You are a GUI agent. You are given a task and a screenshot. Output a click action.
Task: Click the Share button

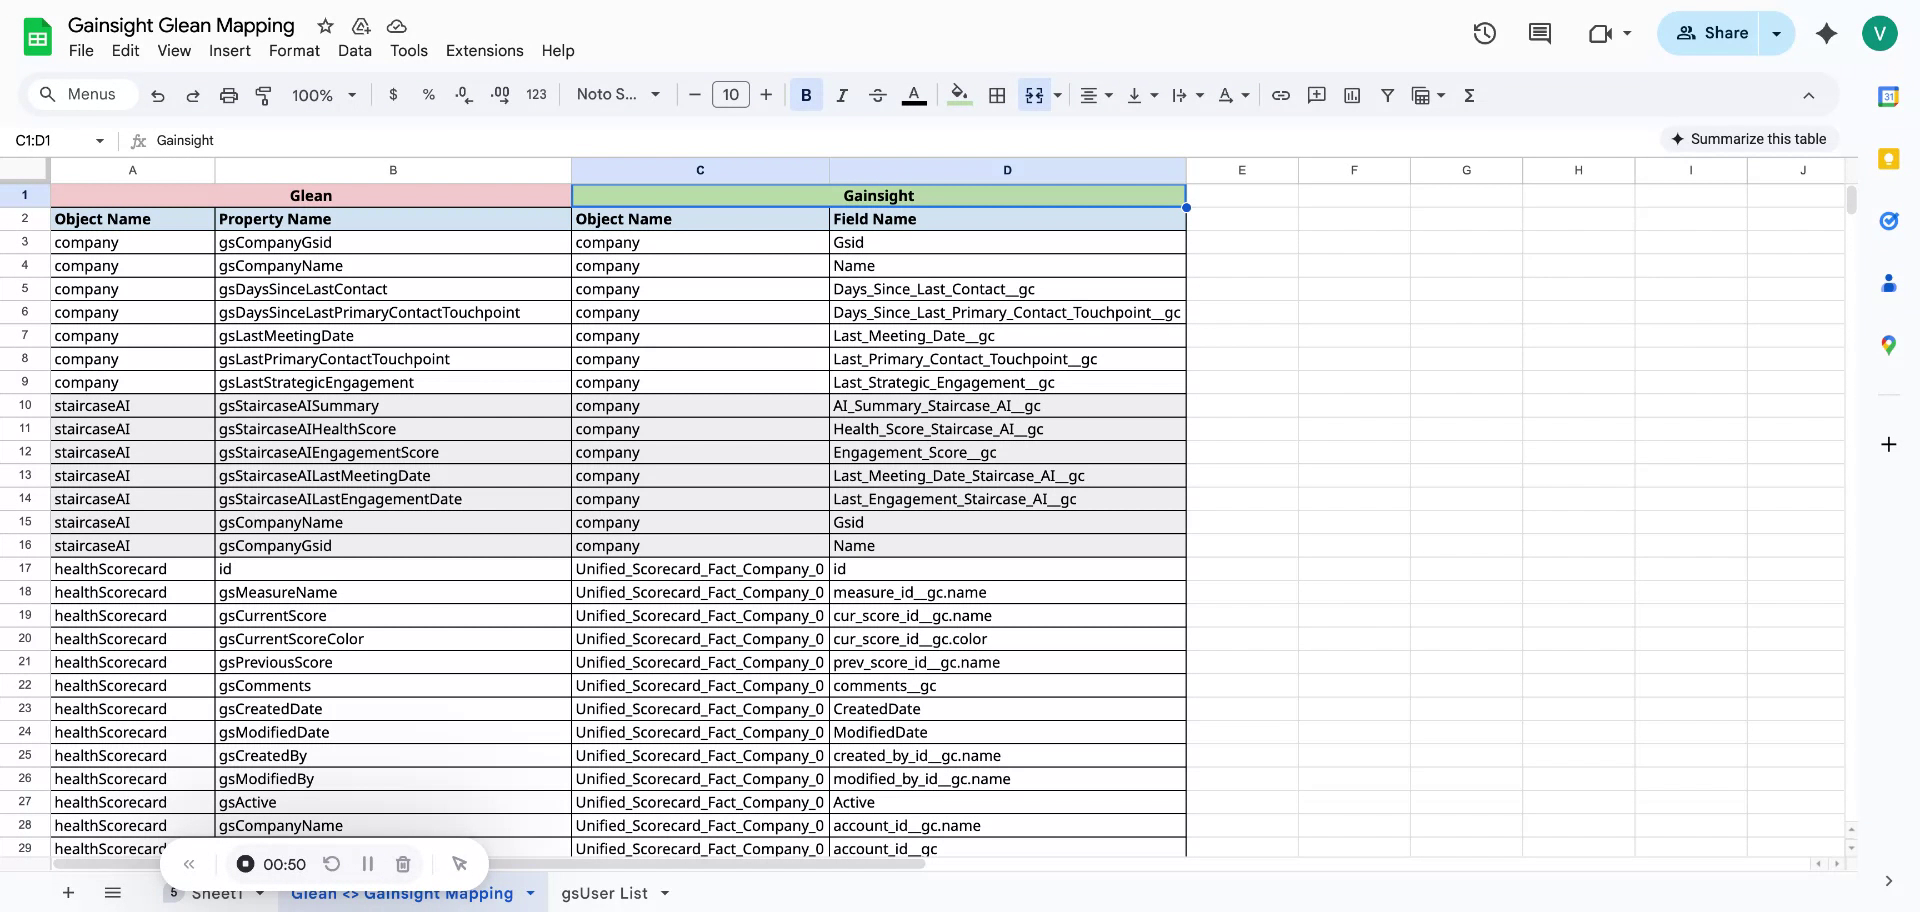click(x=1711, y=33)
